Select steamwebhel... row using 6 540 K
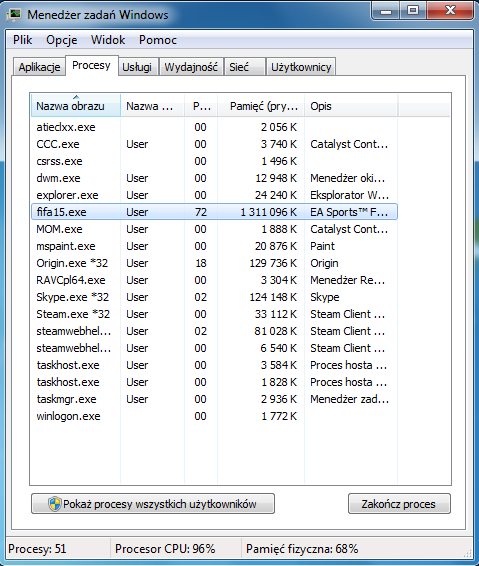The image size is (479, 566). [214, 348]
